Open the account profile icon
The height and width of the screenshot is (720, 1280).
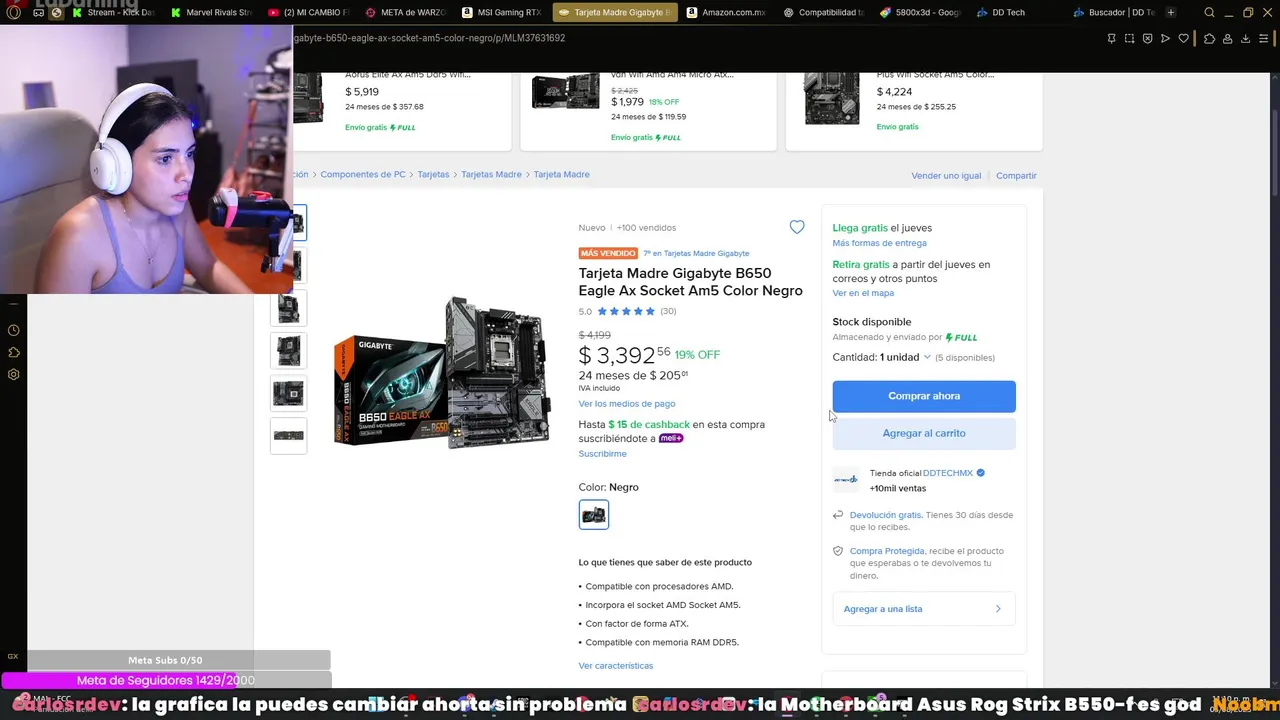pos(1227,39)
